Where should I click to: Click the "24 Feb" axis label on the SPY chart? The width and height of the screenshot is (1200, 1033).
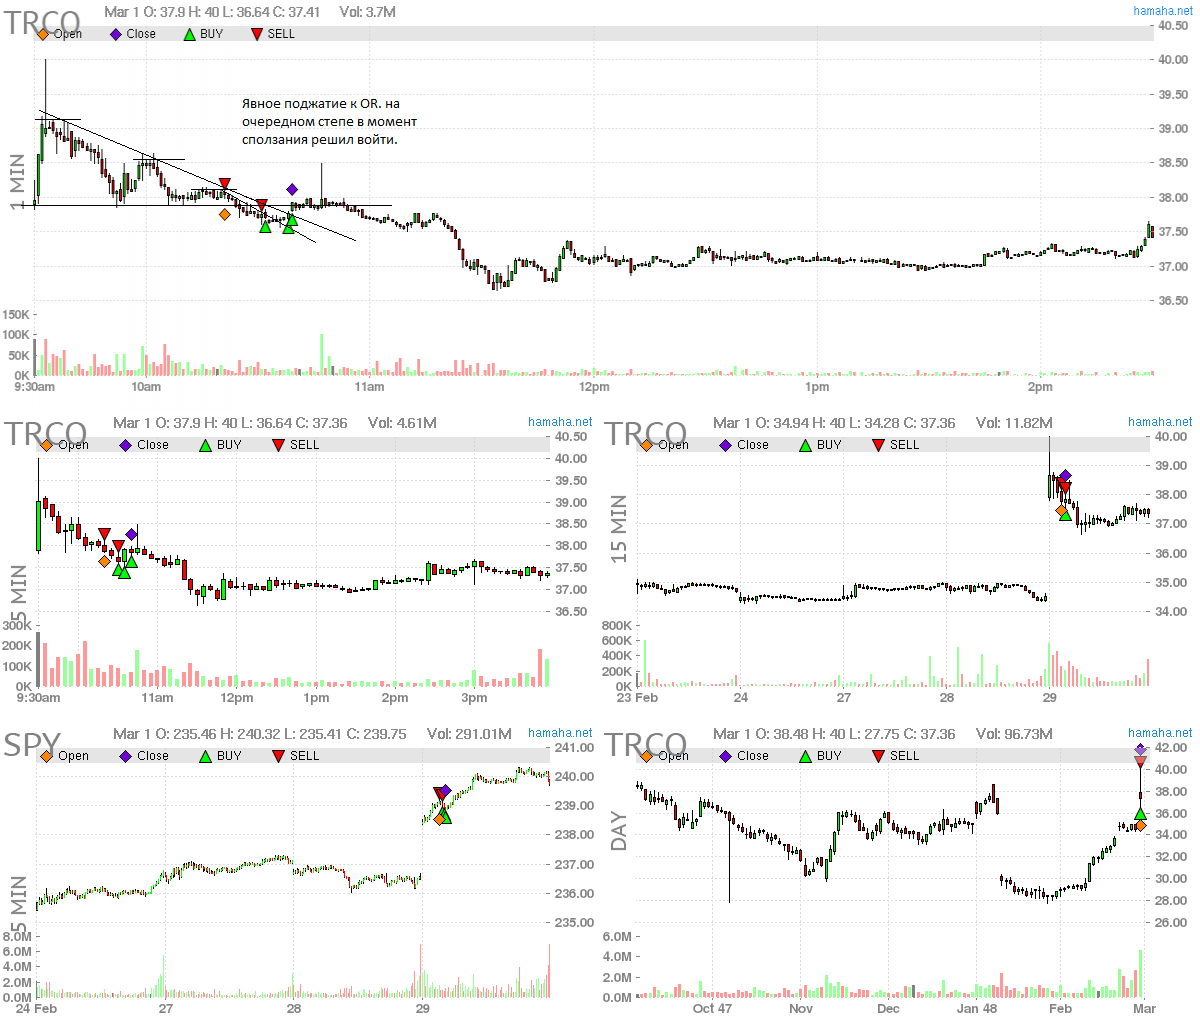(x=37, y=1009)
